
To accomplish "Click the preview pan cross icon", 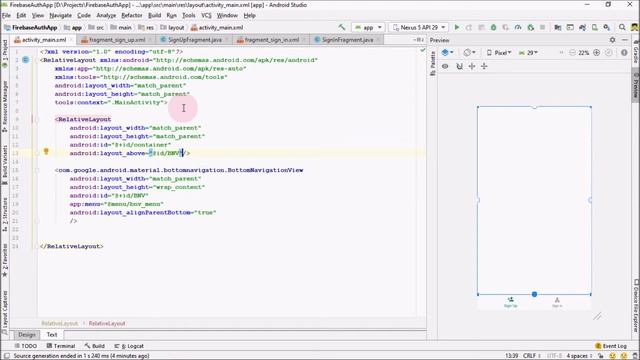I will (x=472, y=66).
